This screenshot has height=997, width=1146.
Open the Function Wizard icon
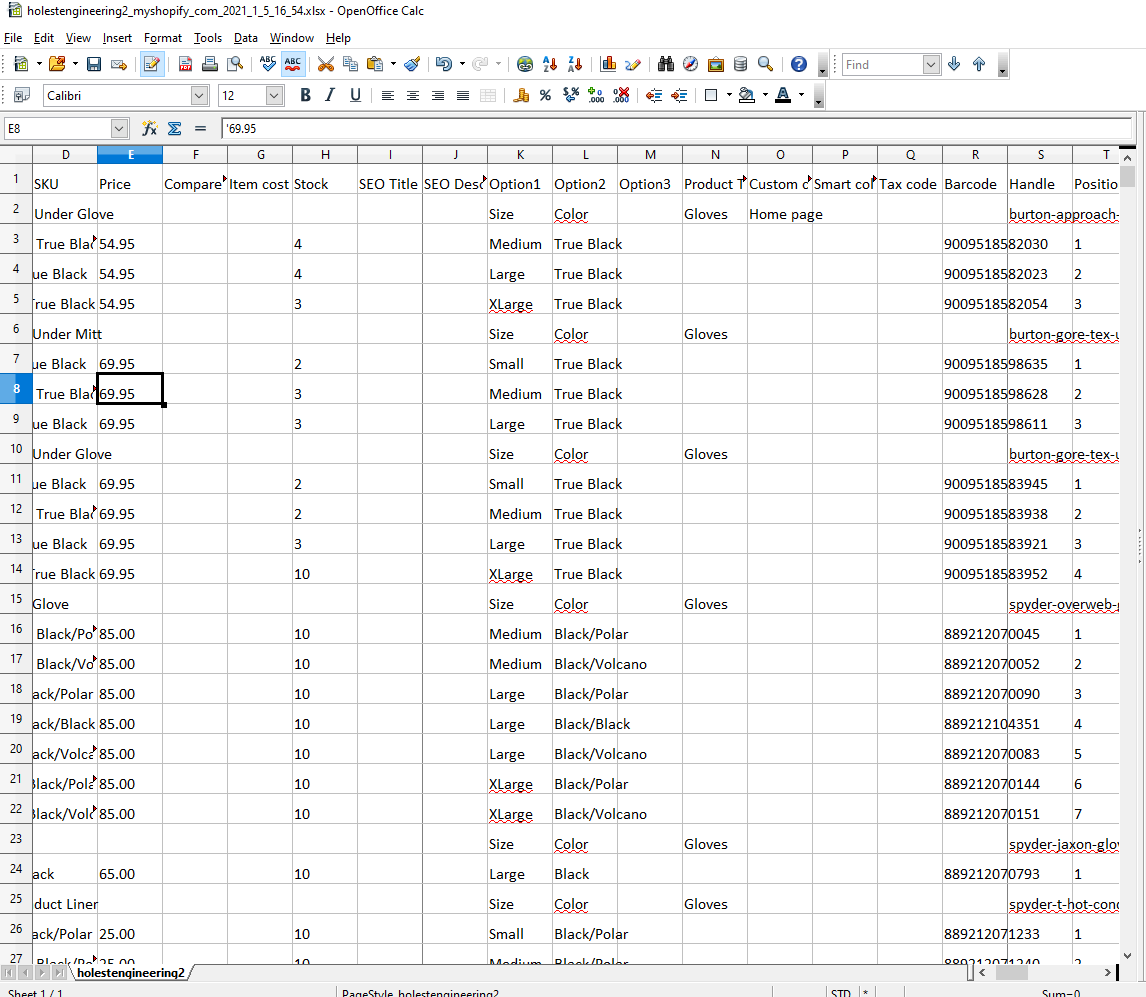pyautogui.click(x=150, y=128)
